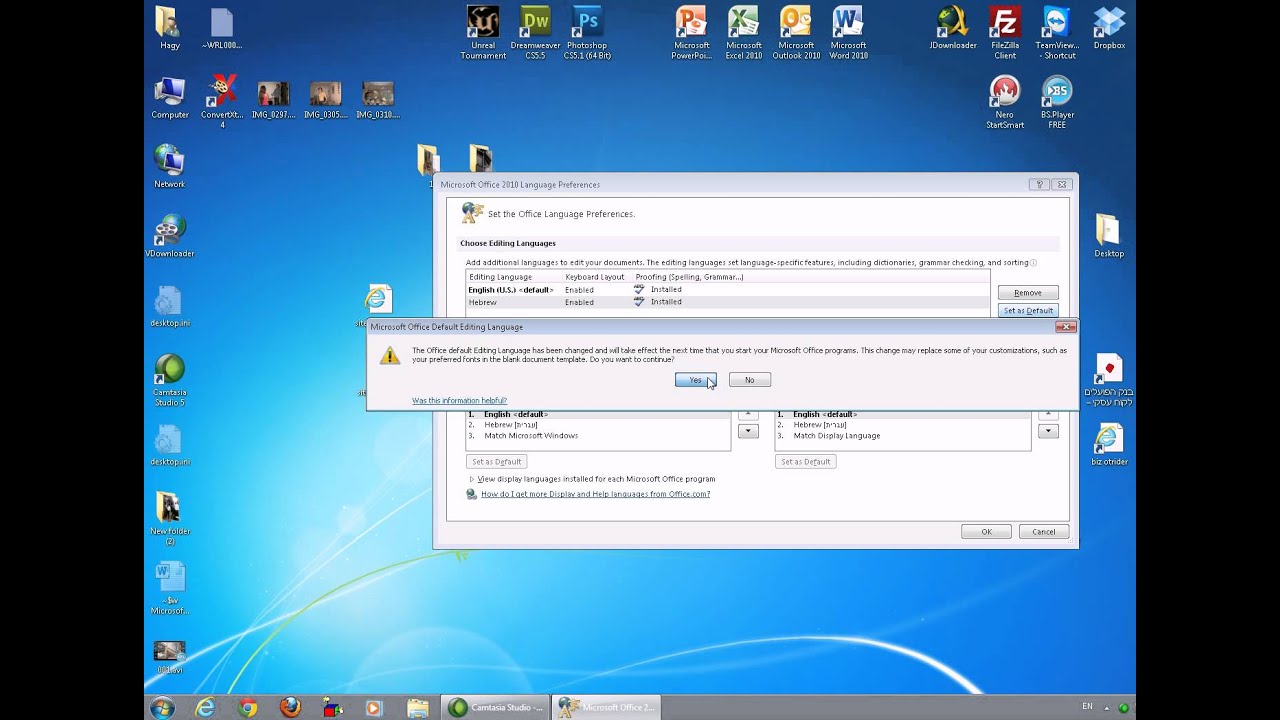Image resolution: width=1280 pixels, height=720 pixels.
Task: Open the EN language indicator in tray
Action: click(x=1087, y=707)
